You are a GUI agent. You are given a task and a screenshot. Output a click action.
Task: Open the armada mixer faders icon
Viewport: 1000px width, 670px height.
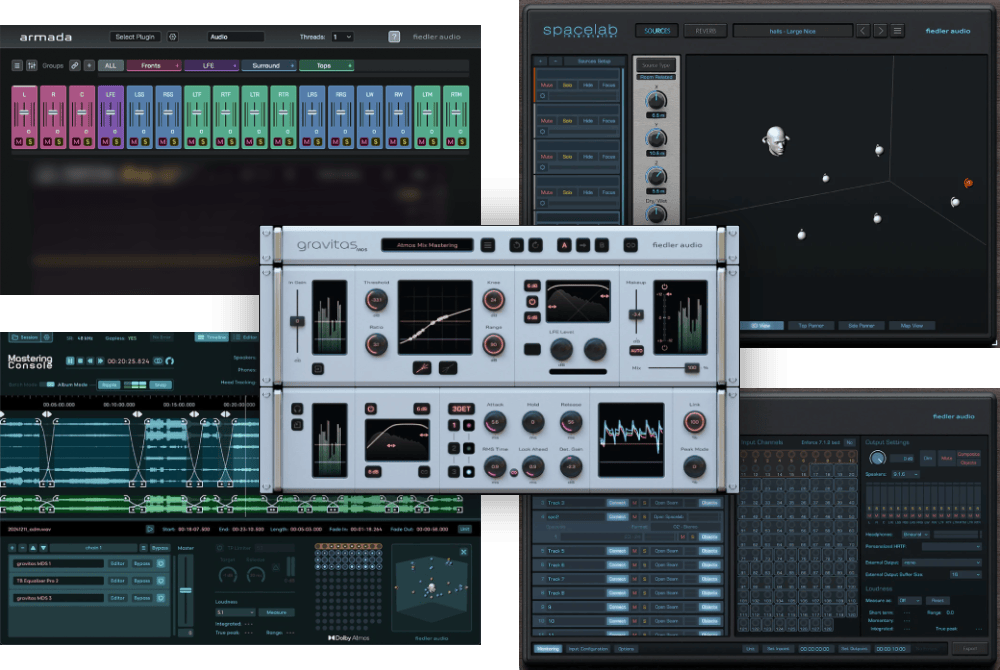click(31, 66)
